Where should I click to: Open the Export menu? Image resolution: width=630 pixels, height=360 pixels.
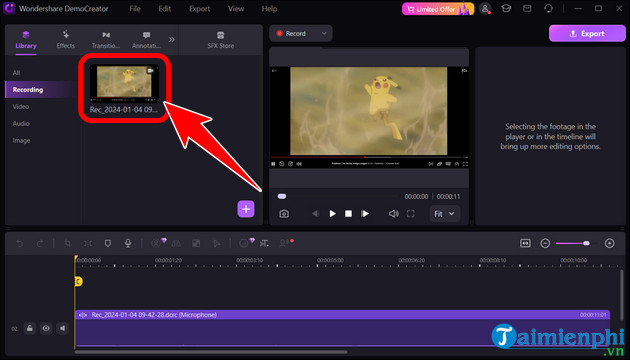200,8
